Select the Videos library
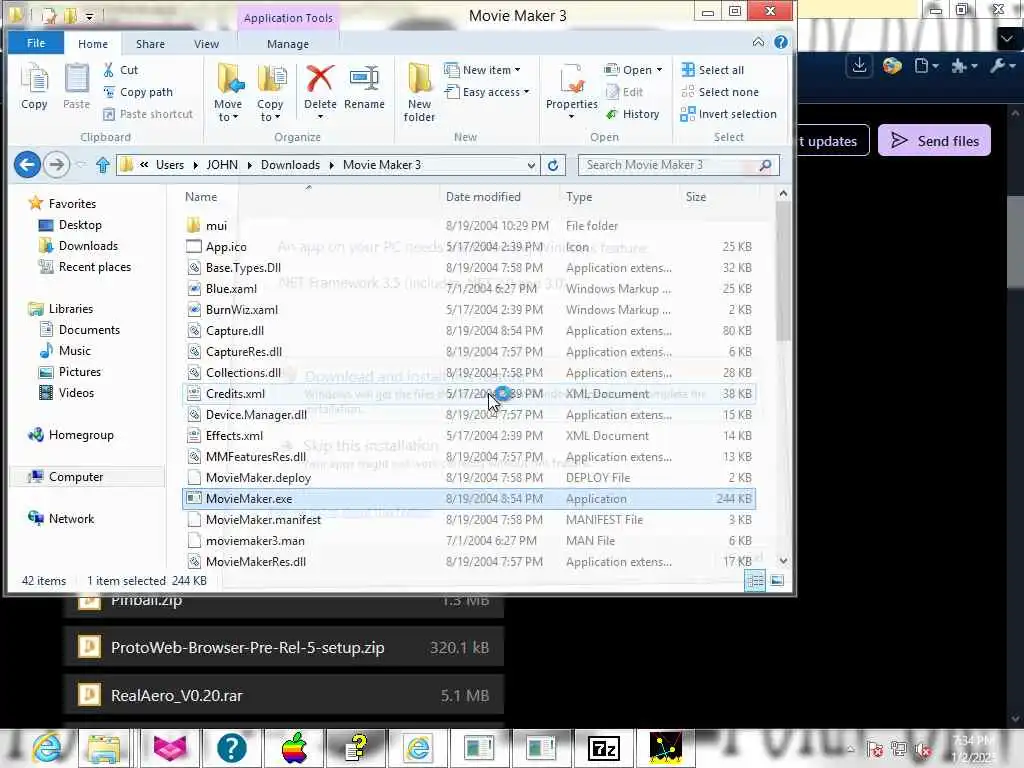 click(67, 392)
